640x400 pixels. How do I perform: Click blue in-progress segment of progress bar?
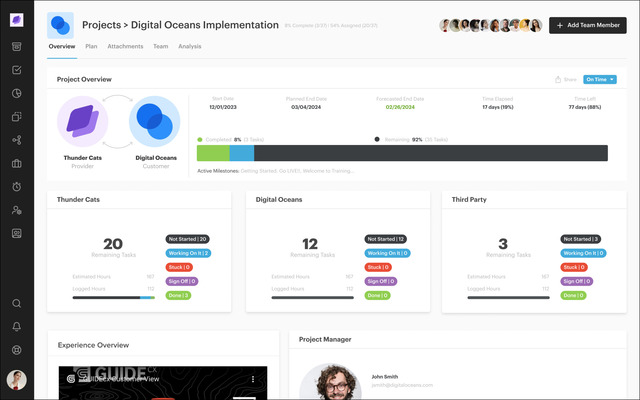(242, 153)
